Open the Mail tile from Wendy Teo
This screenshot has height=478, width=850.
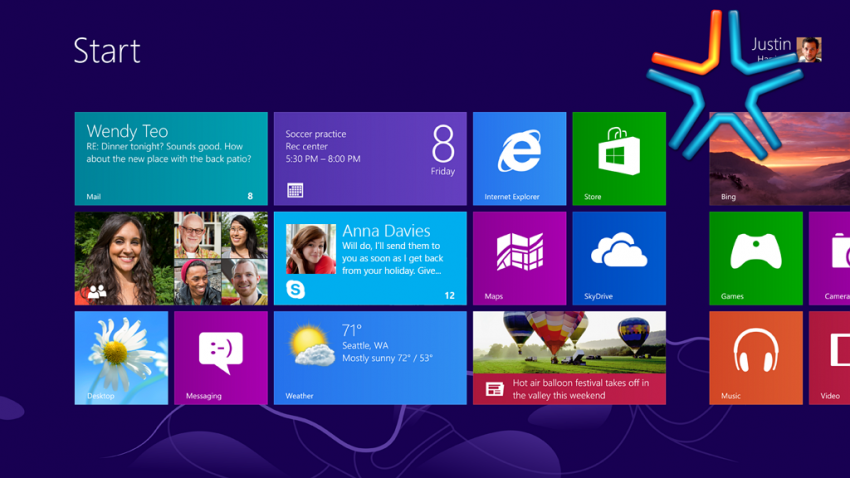(x=171, y=159)
